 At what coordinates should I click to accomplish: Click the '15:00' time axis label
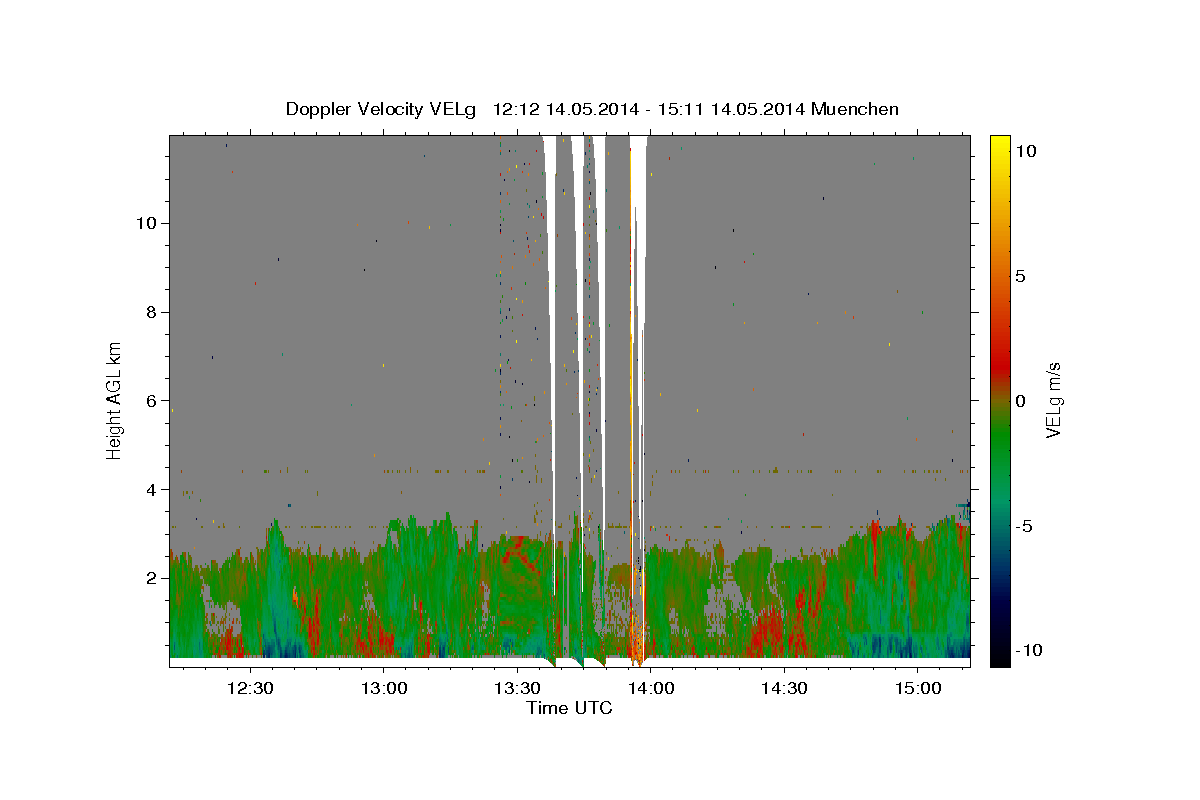[918, 688]
